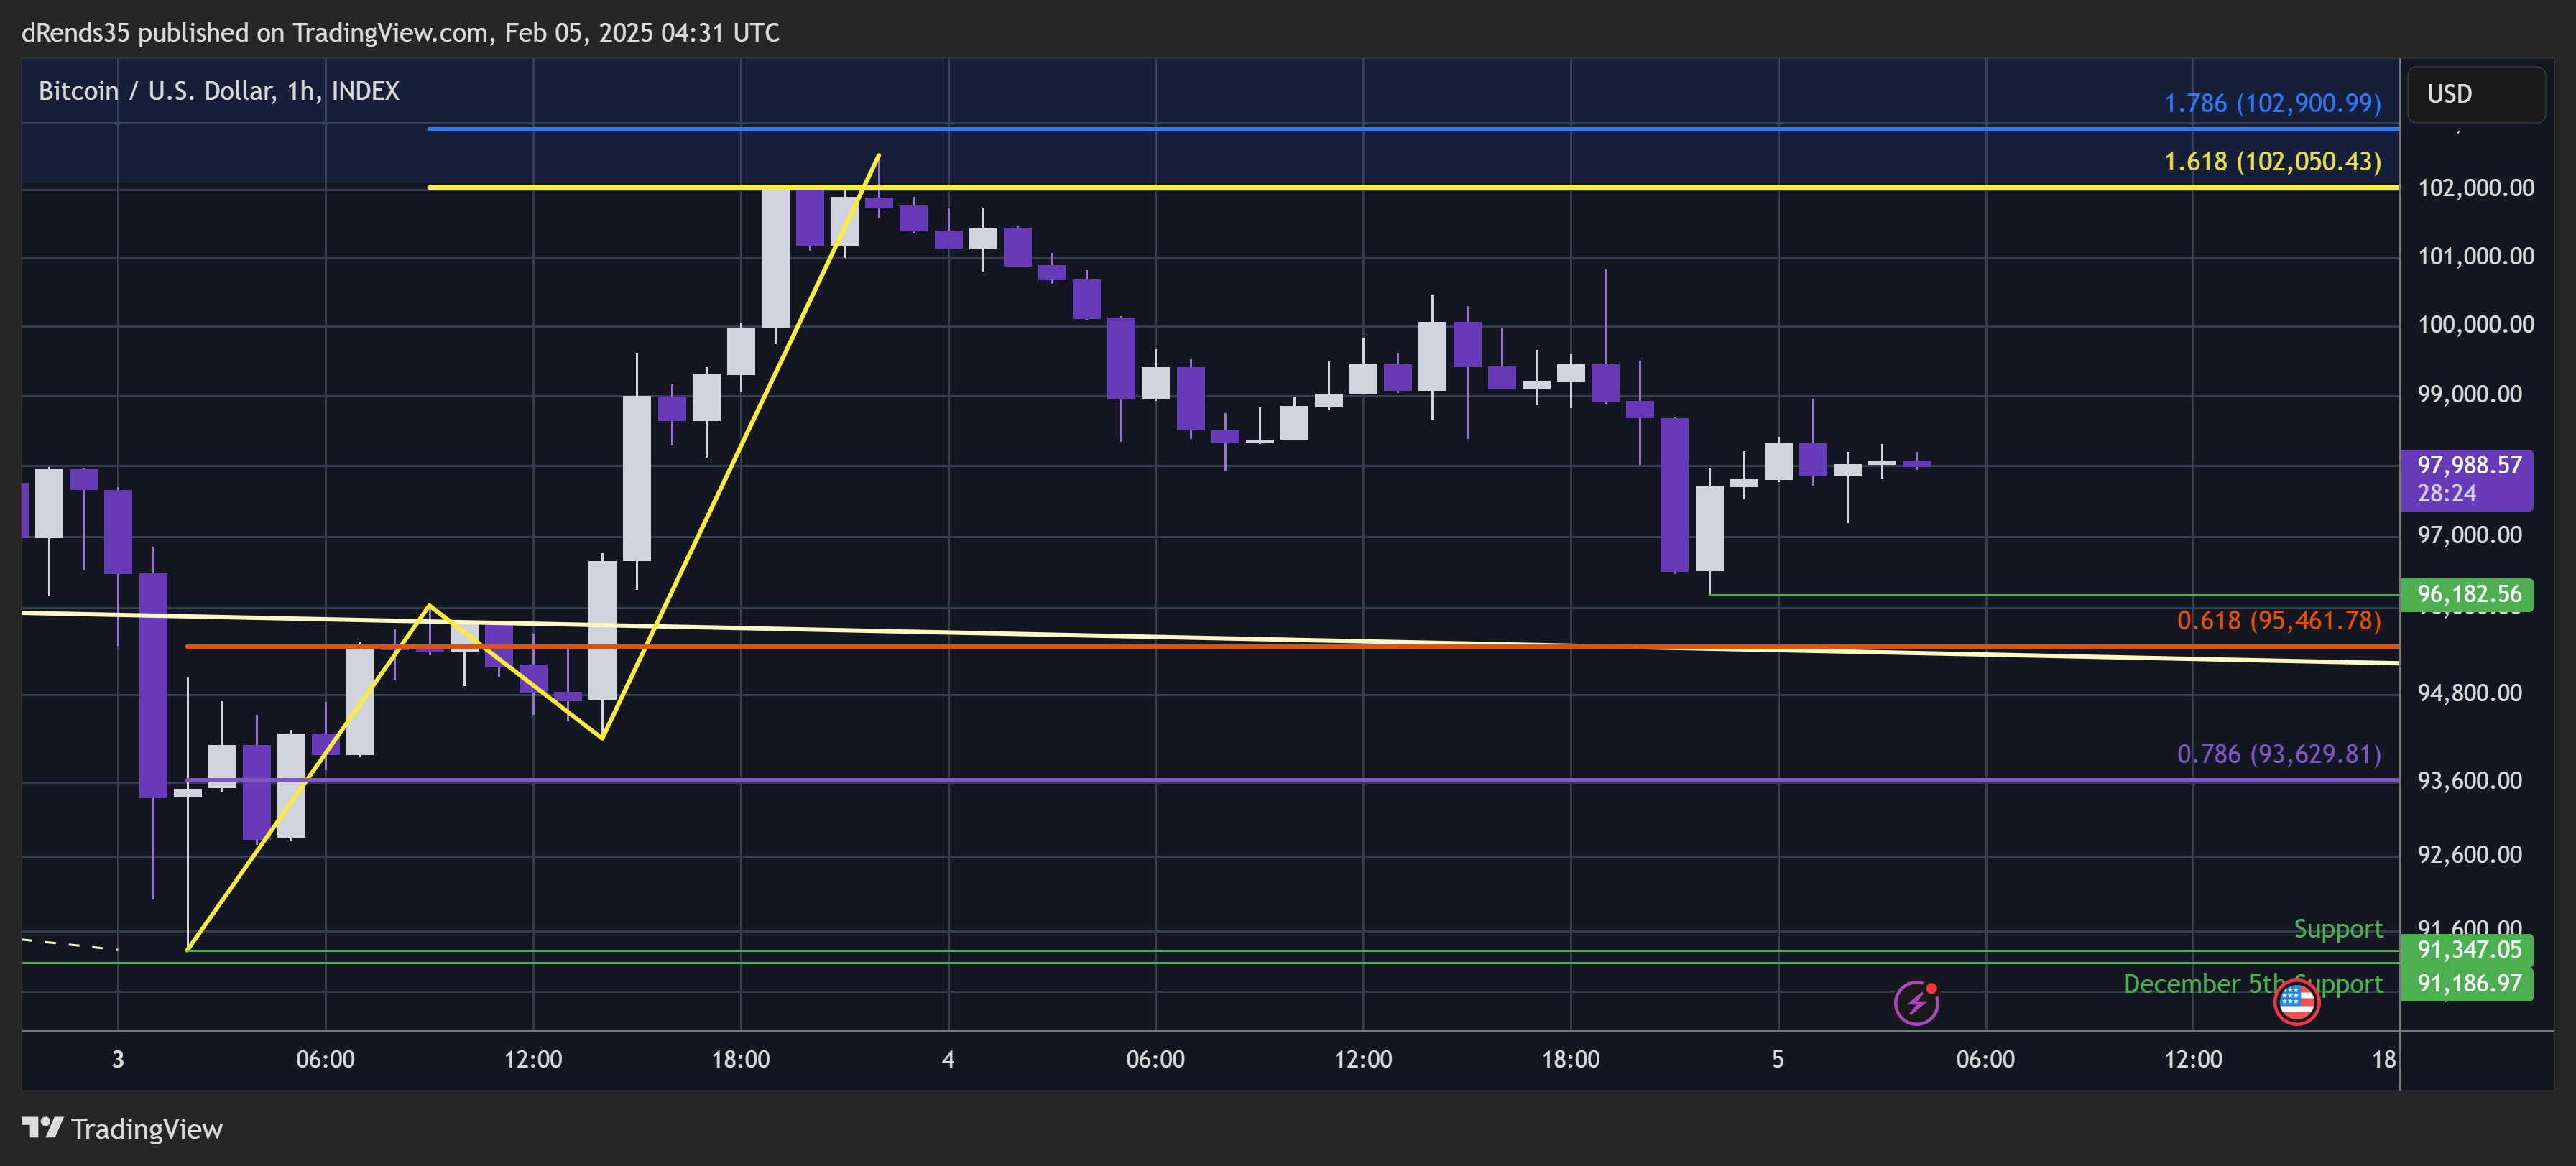Click the December 5th Support label
The image size is (2576, 1166).
(2253, 984)
